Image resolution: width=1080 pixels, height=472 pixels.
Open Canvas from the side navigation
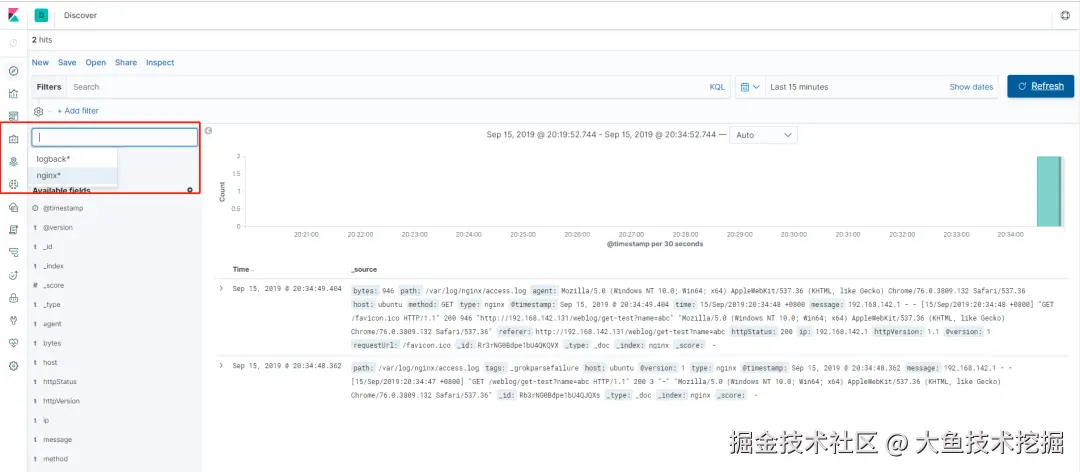coord(14,139)
